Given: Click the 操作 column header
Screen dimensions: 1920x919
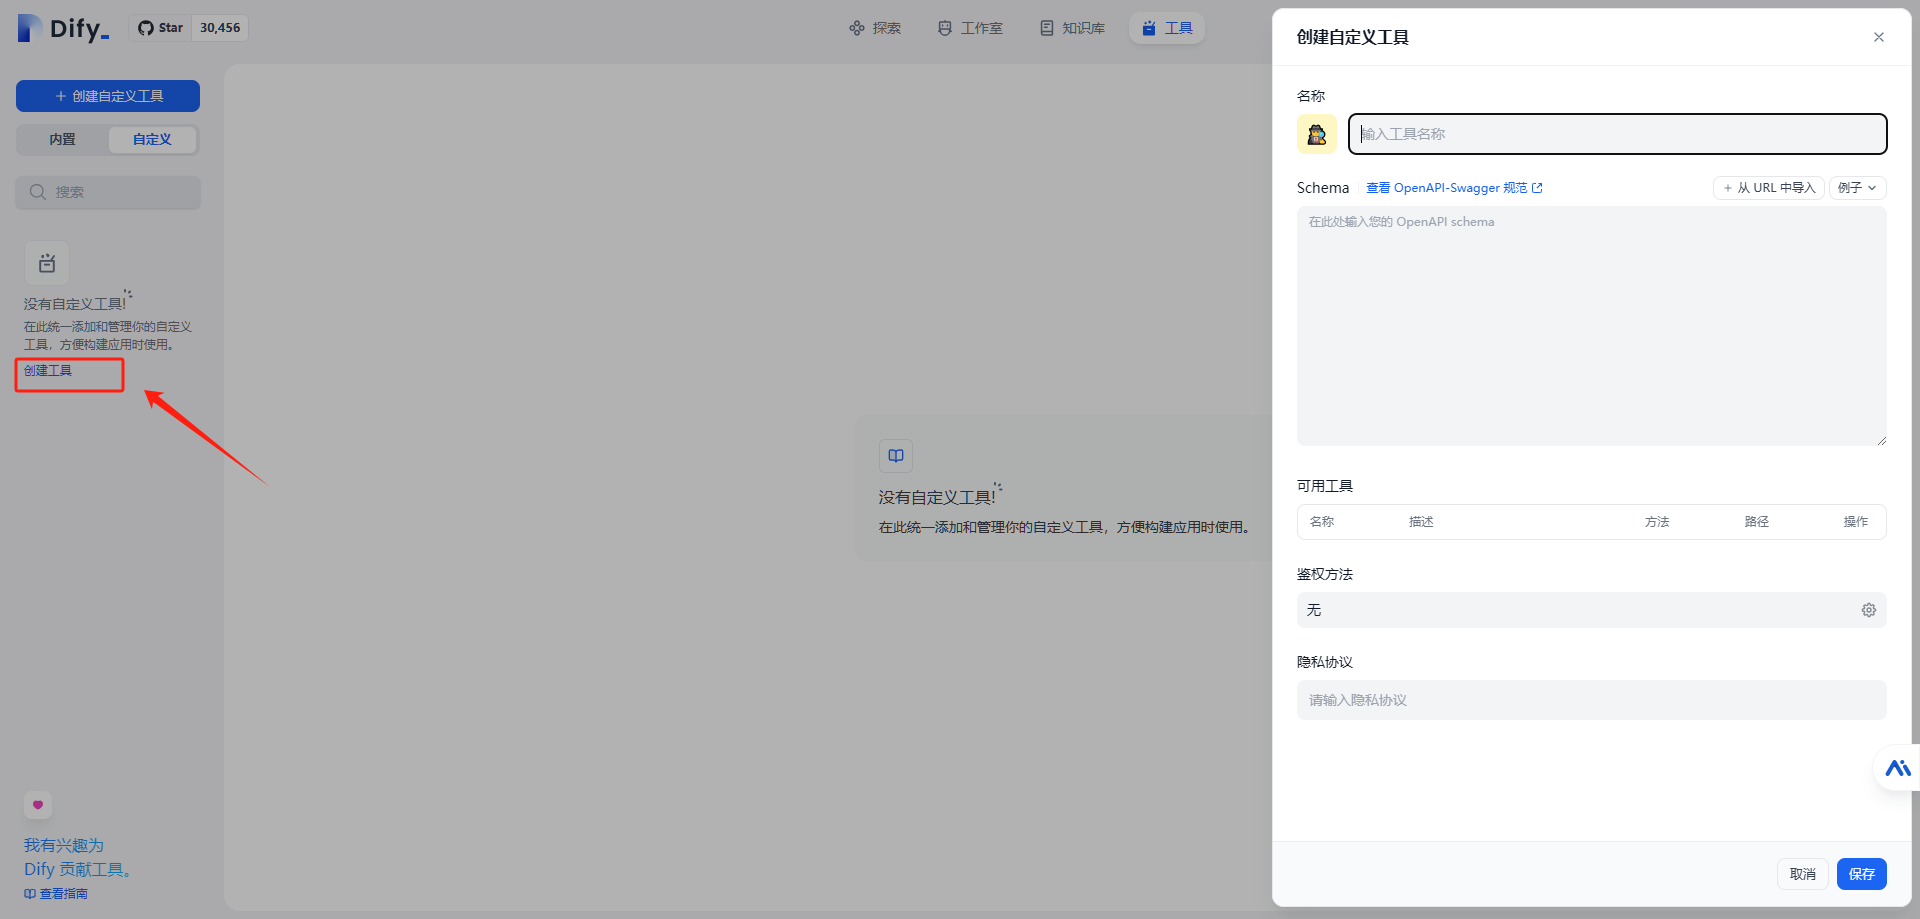Looking at the screenshot, I should point(1856,522).
